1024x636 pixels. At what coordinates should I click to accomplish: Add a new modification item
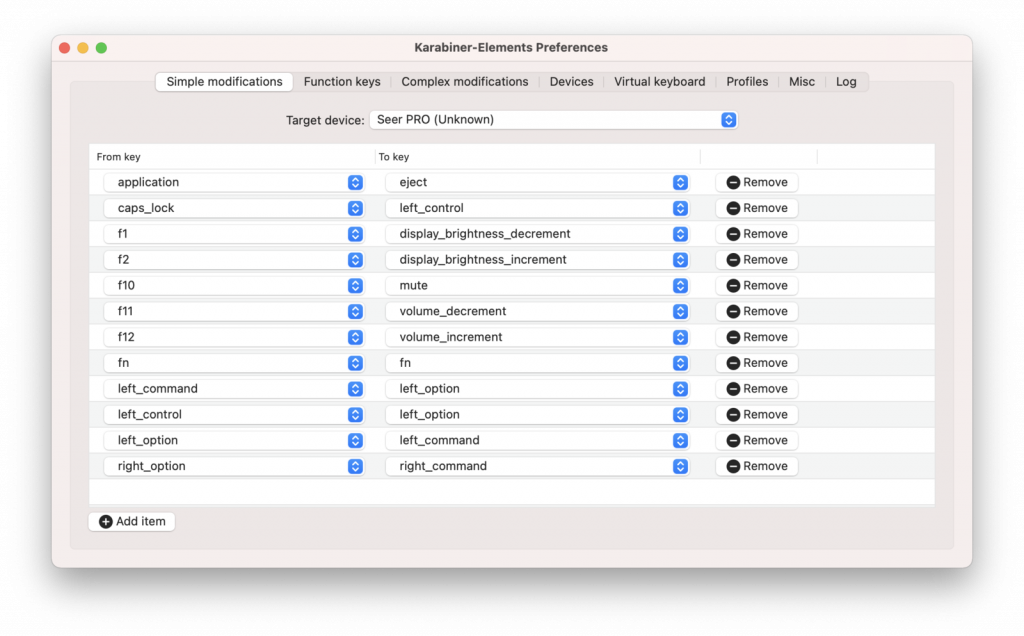click(x=132, y=521)
